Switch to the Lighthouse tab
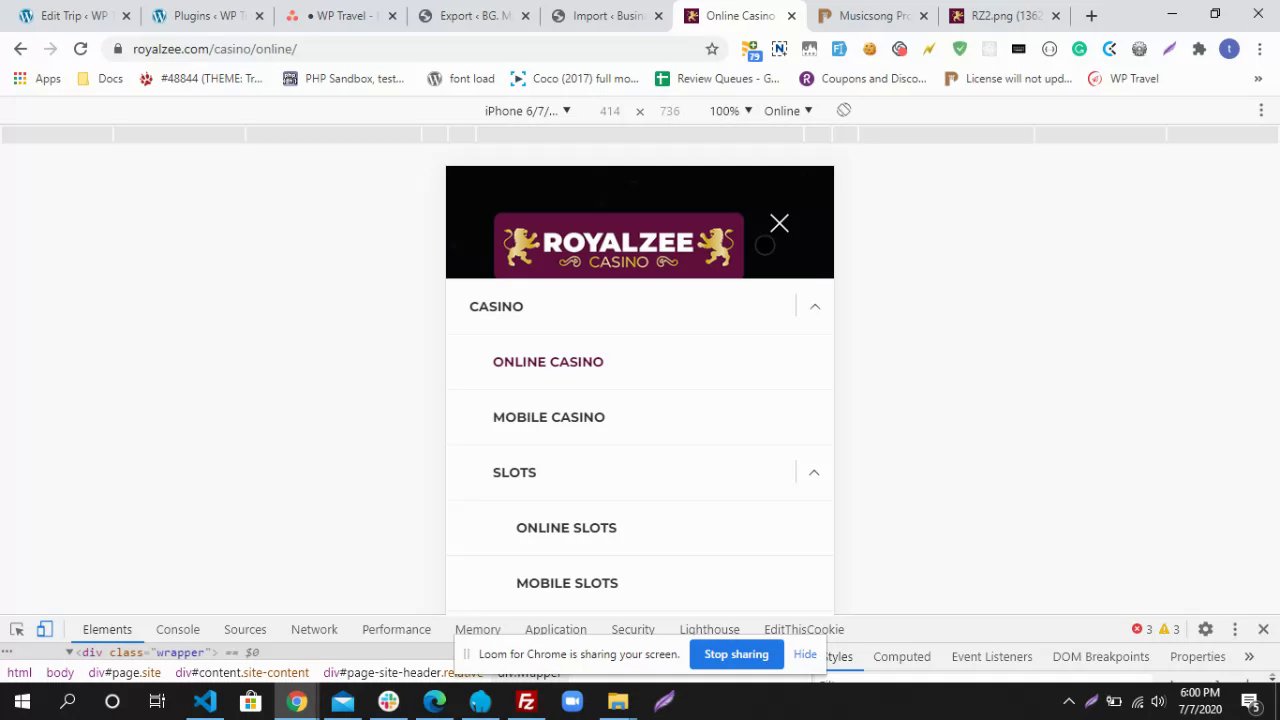The width and height of the screenshot is (1280, 720). pyautogui.click(x=709, y=629)
